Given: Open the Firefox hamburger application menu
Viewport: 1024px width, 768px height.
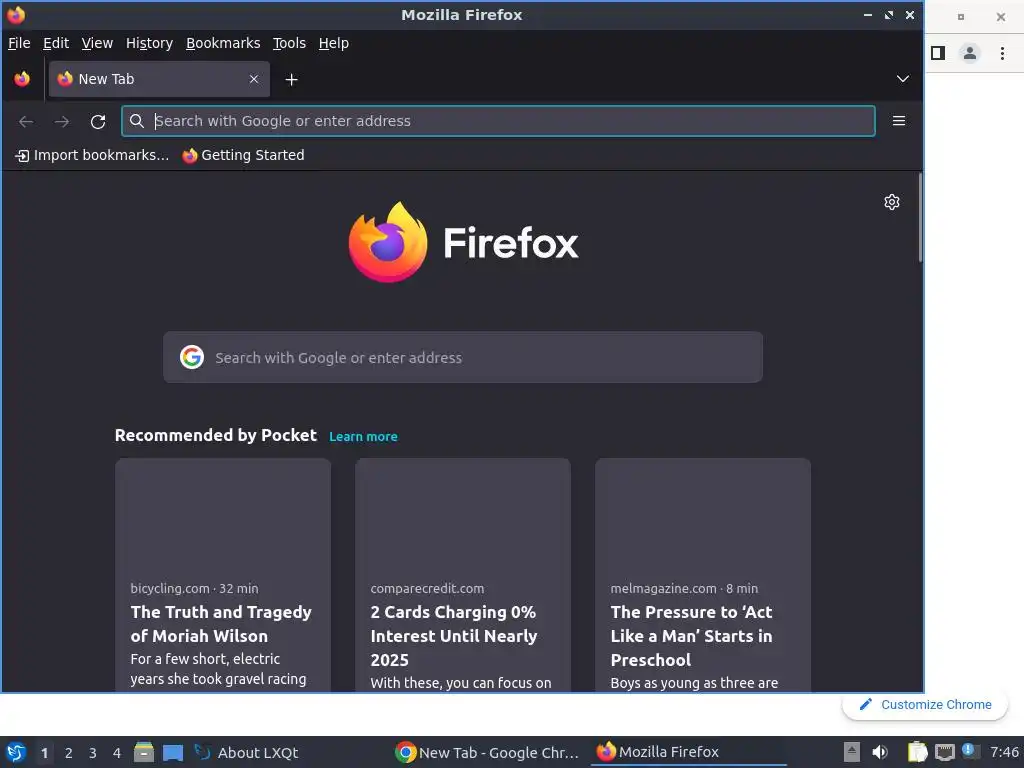Looking at the screenshot, I should 899,121.
